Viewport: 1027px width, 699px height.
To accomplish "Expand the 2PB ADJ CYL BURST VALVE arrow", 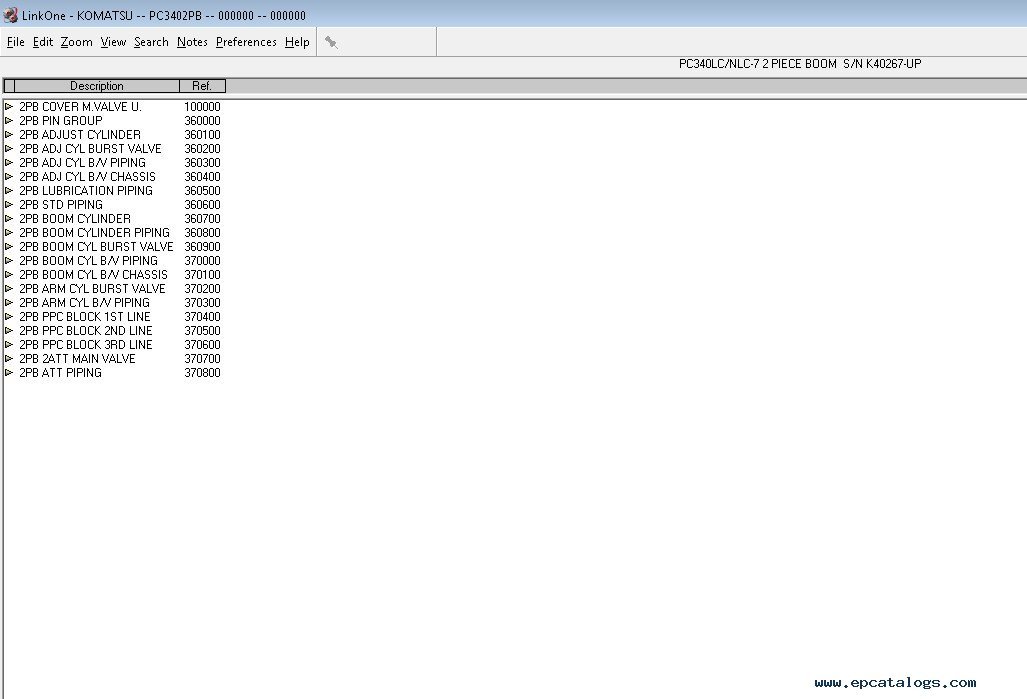I will tap(9, 149).
